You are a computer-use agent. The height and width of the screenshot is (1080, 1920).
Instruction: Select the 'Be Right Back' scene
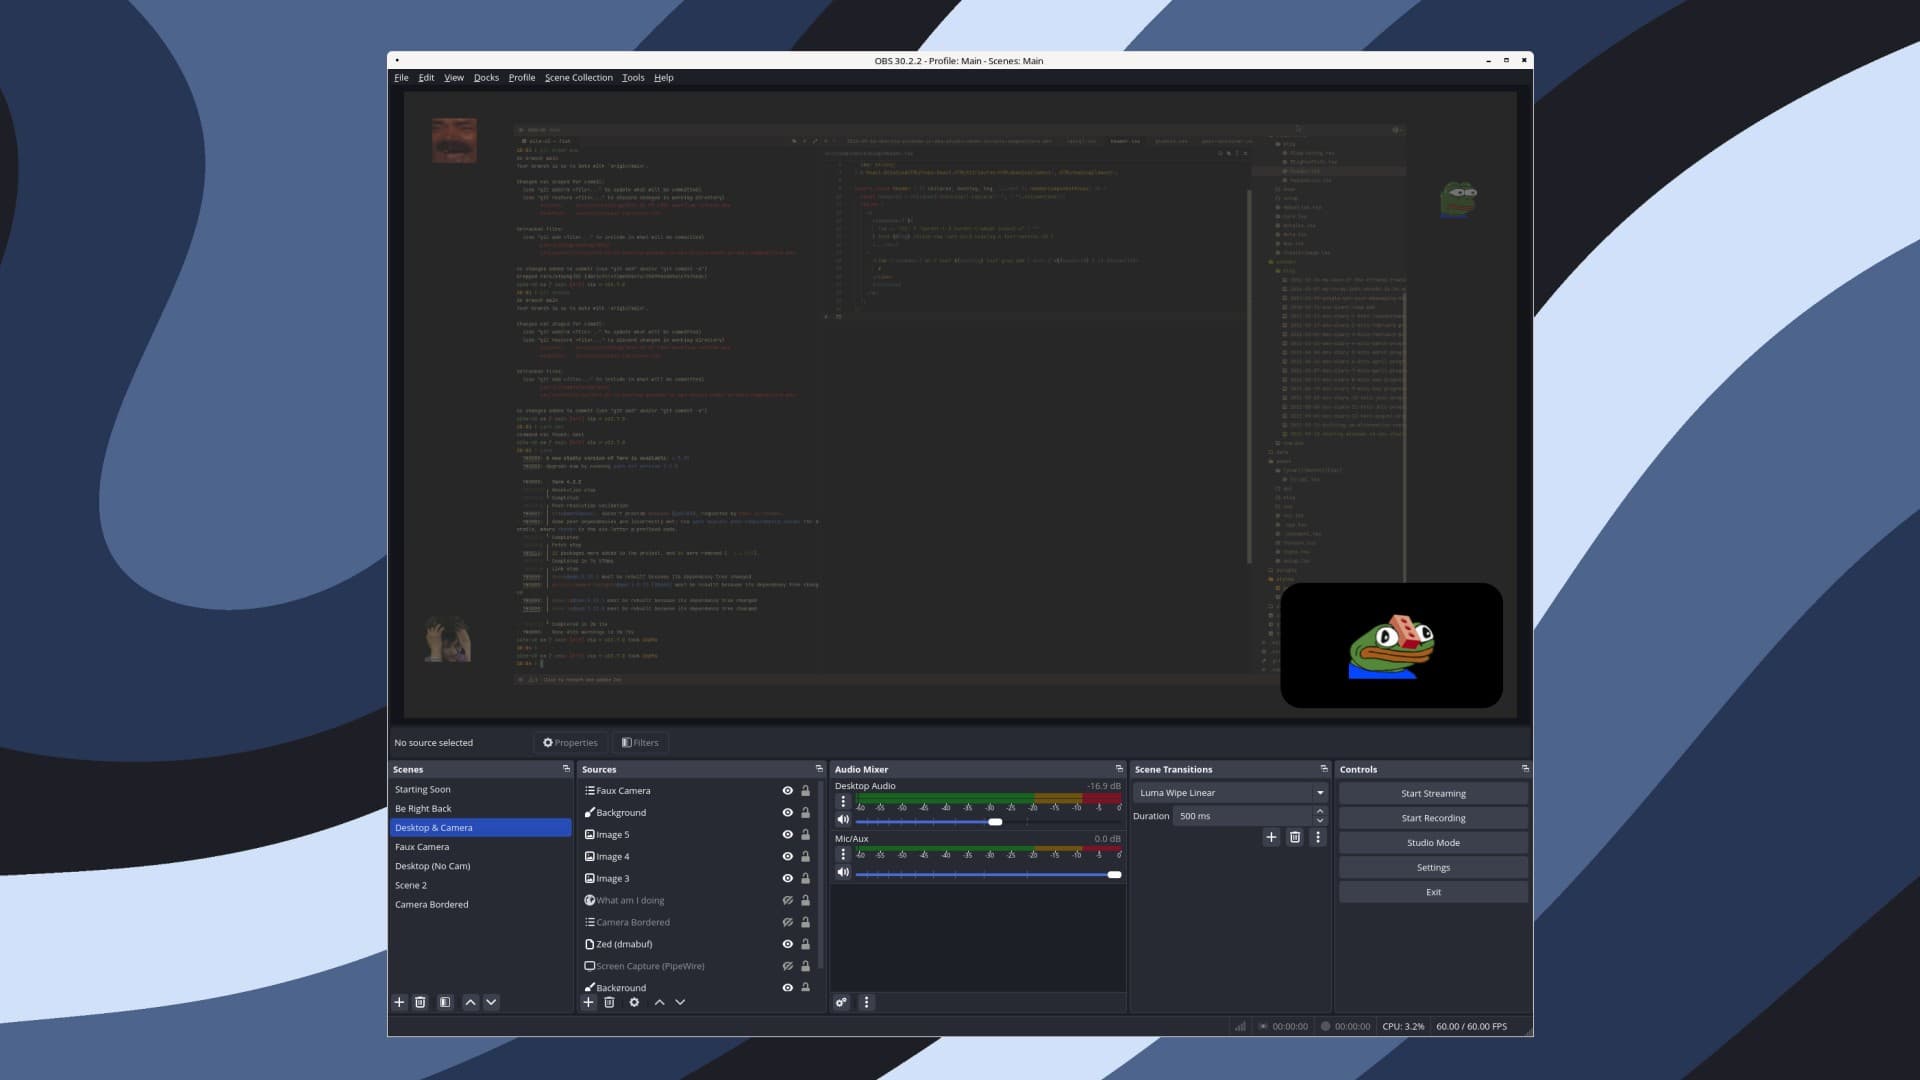point(423,808)
